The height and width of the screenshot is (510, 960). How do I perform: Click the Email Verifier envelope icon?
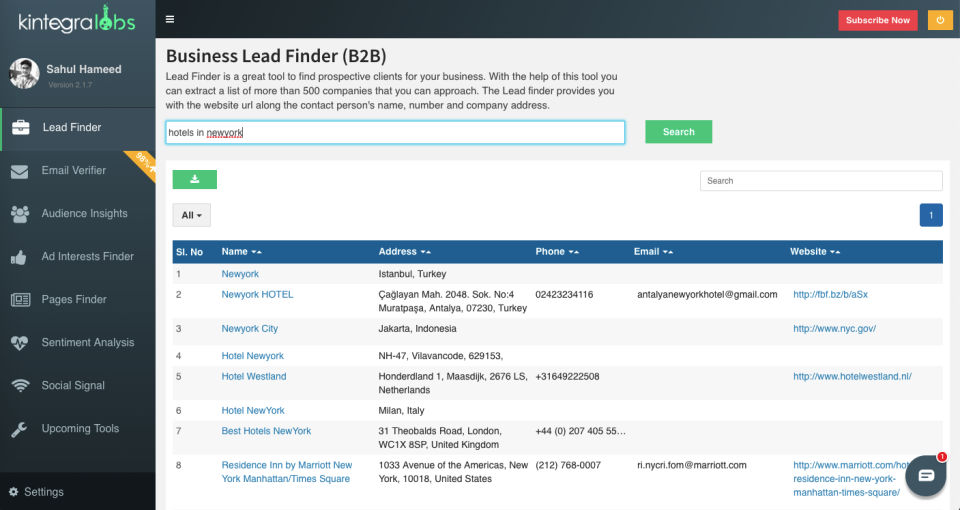(19, 171)
